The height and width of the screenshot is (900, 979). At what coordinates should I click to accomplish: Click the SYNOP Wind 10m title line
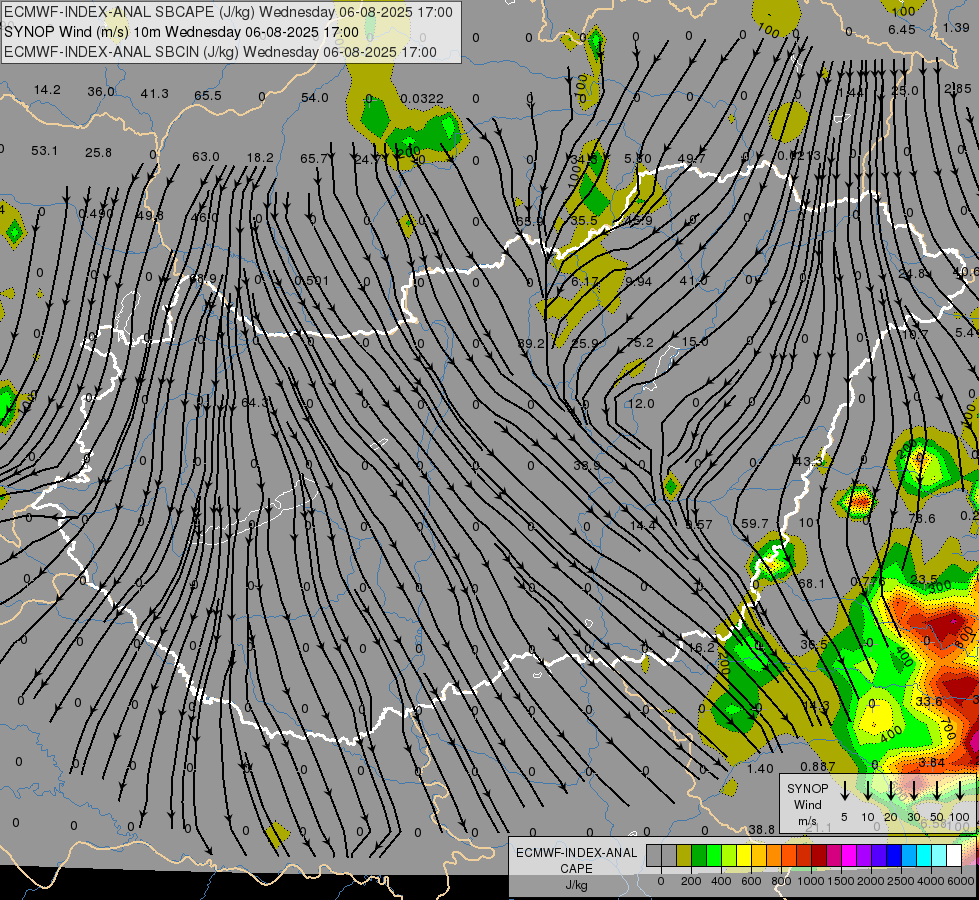click(181, 32)
